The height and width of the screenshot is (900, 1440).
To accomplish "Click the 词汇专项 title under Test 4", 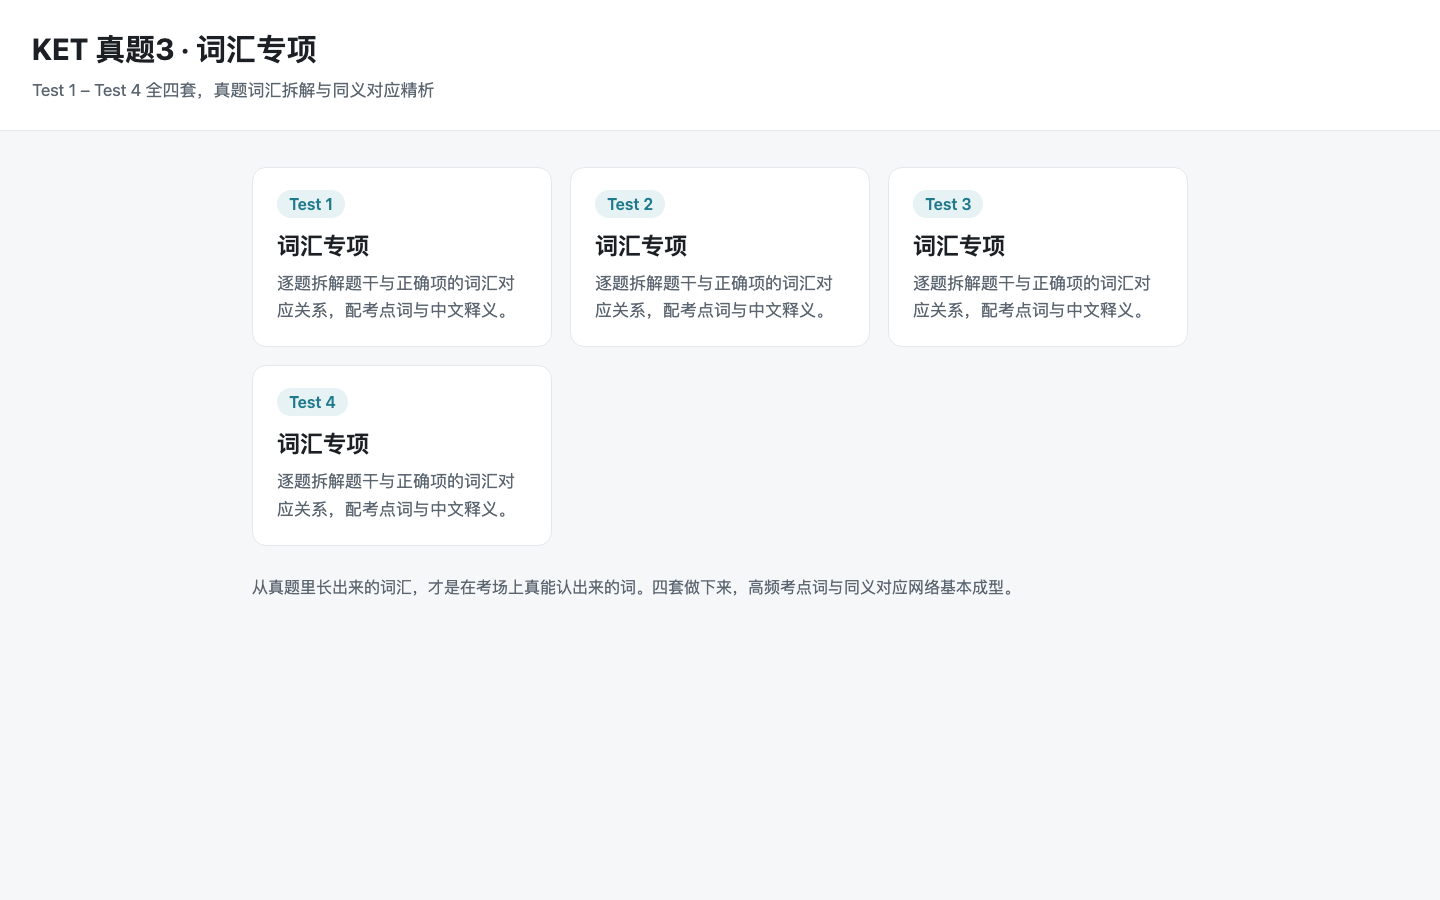I will pyautogui.click(x=323, y=444).
